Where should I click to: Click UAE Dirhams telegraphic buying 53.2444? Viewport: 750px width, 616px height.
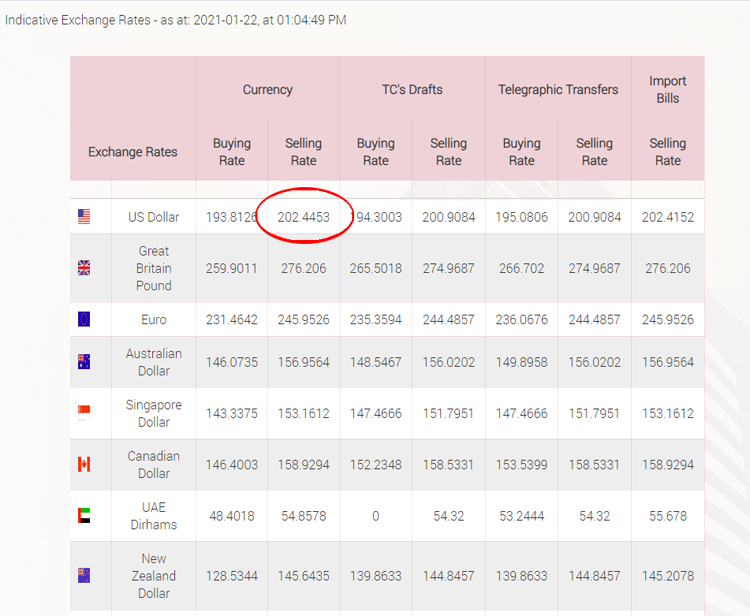(521, 516)
